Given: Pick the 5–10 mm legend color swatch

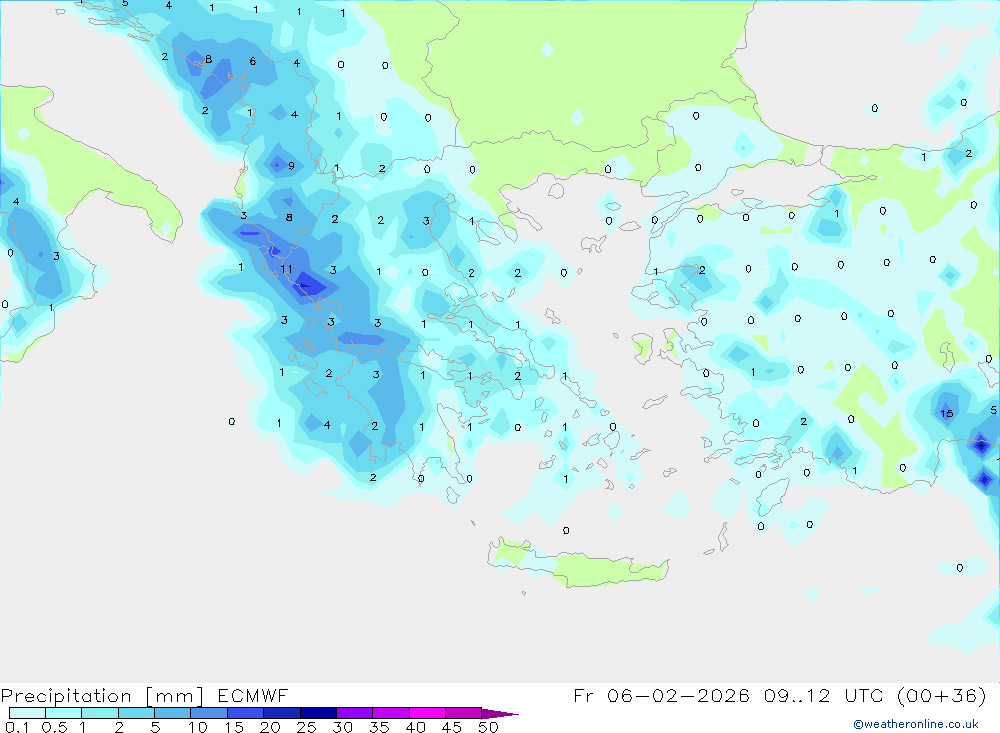Looking at the screenshot, I should [x=173, y=713].
